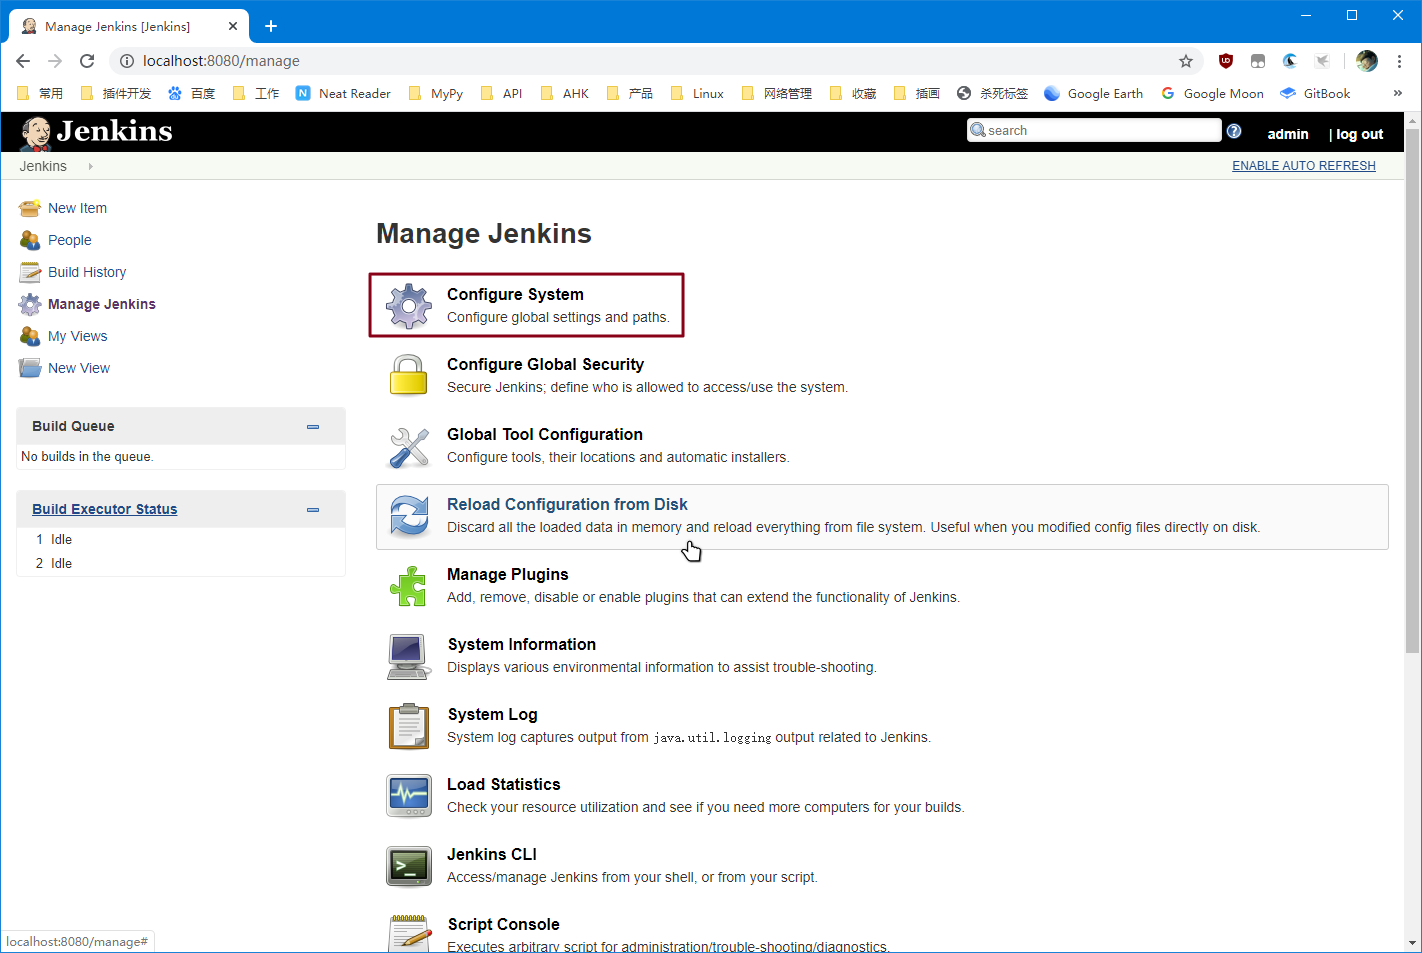This screenshot has height=953, width=1422.
Task: Select the Manage Jenkins browser tab
Action: click(128, 26)
